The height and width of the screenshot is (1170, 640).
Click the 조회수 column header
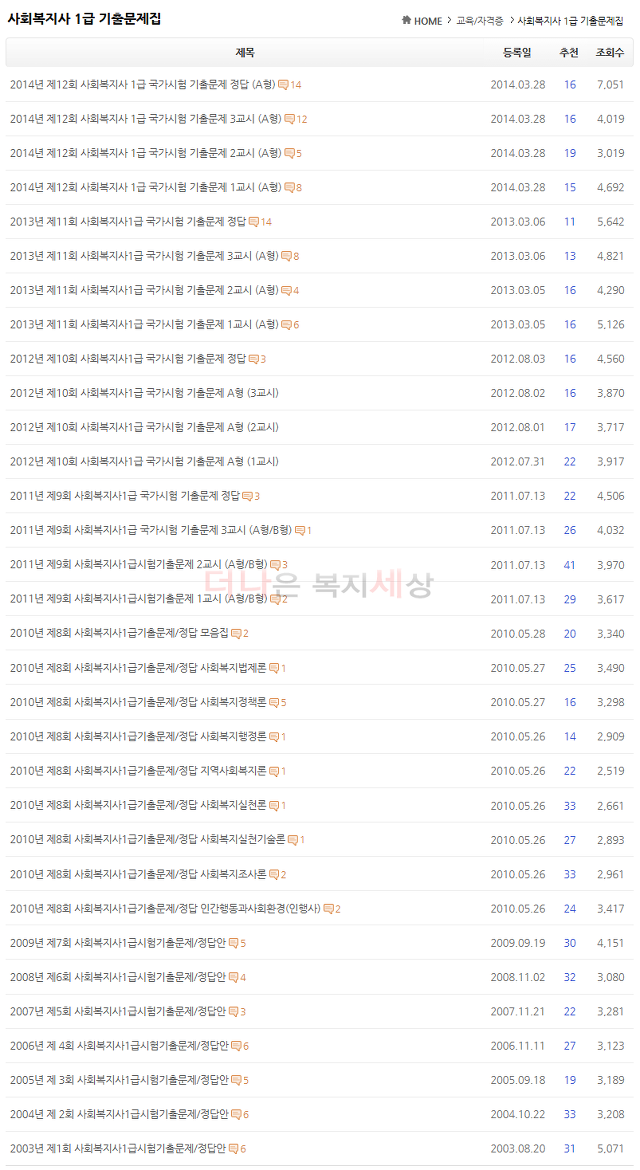(610, 52)
